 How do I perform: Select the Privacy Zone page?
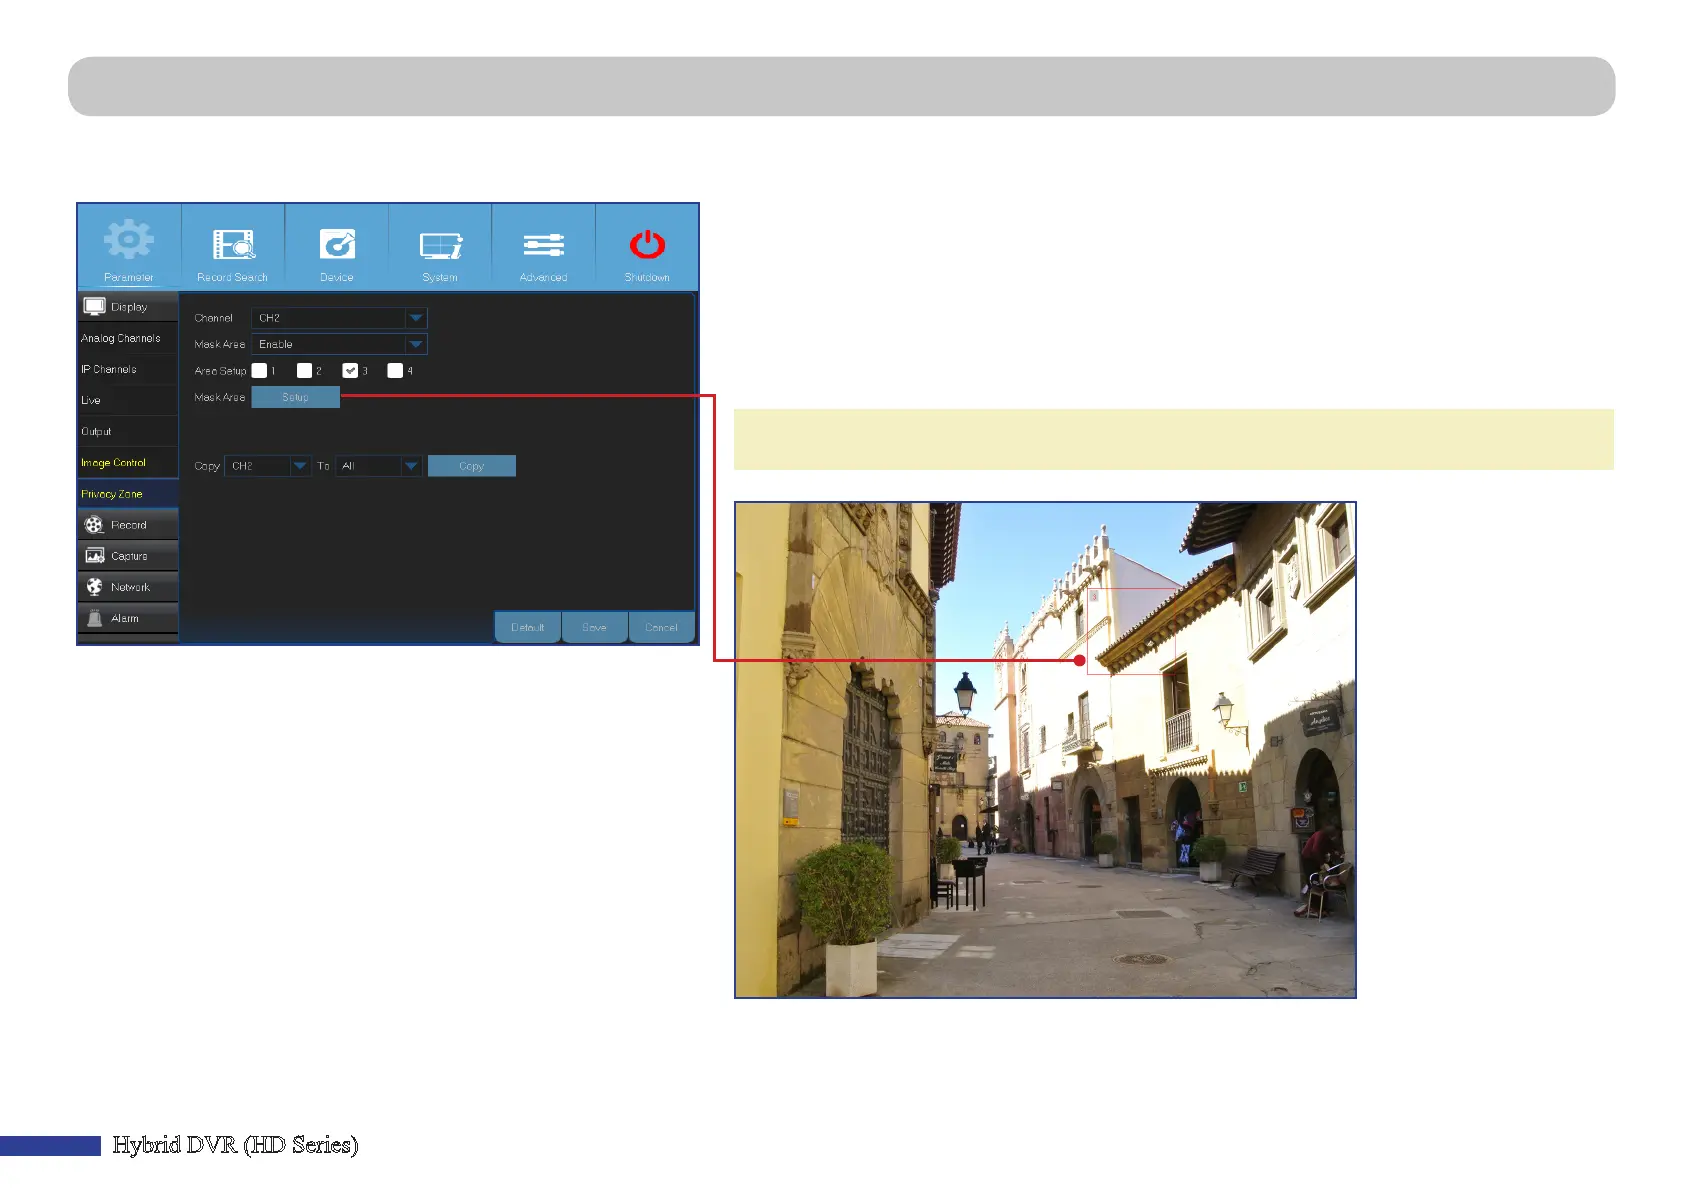tap(128, 494)
